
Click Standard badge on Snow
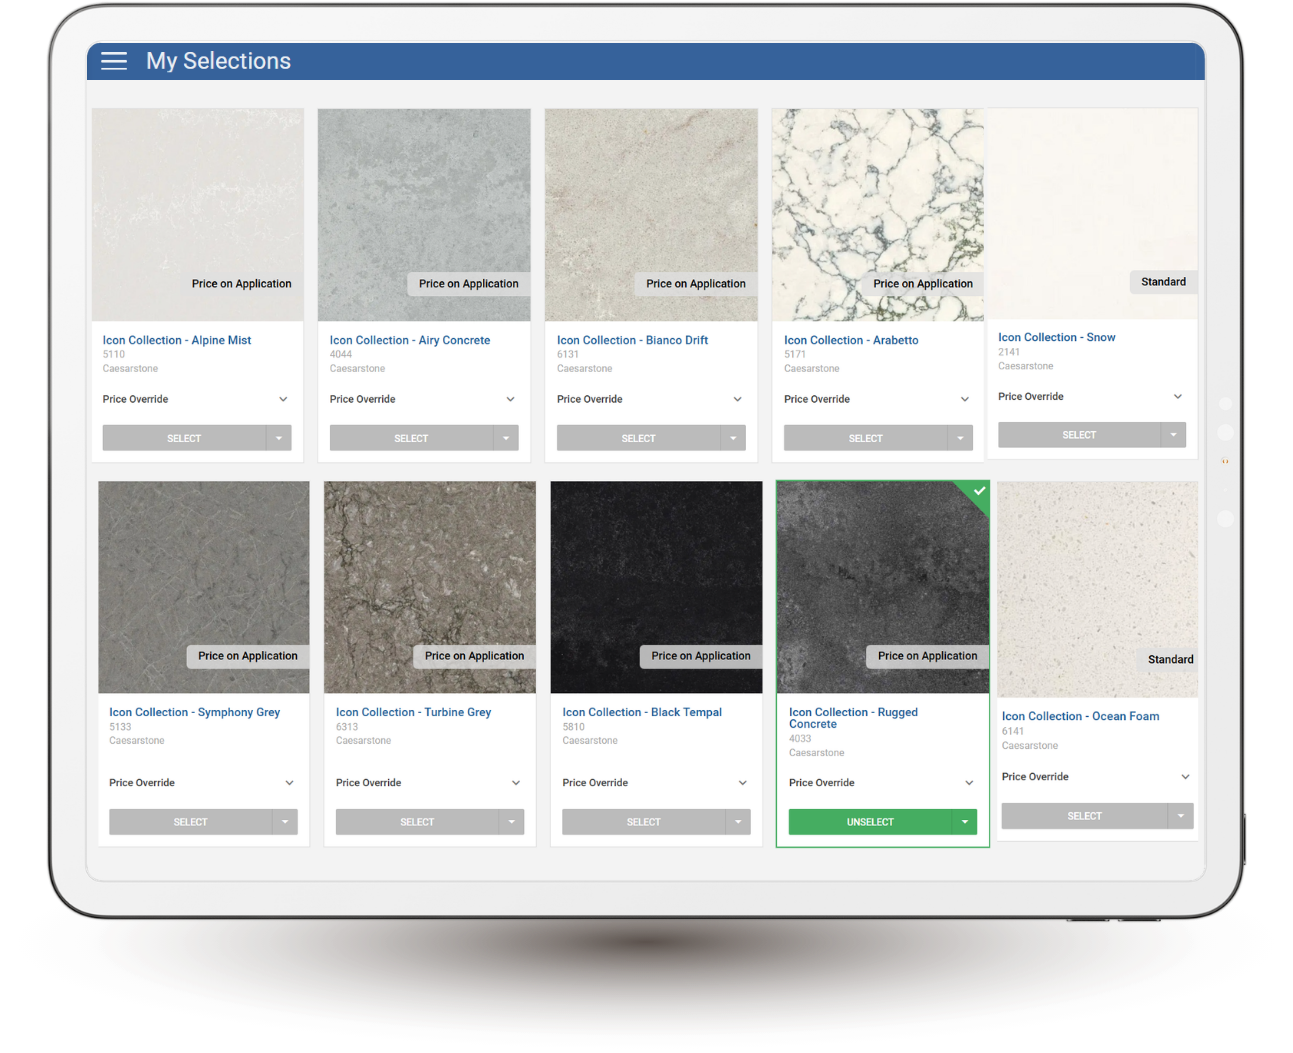click(1163, 282)
